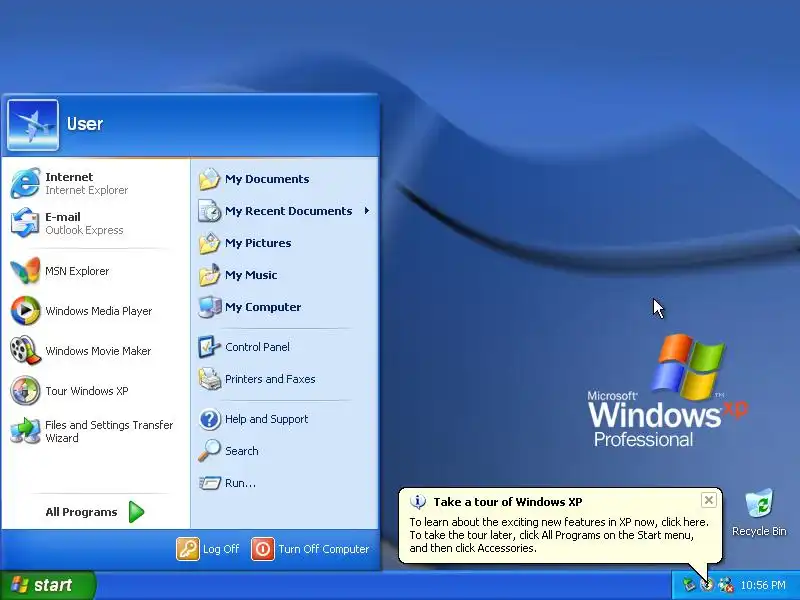Select the Control Panel menu entry text
This screenshot has width=800, height=600.
pyautogui.click(x=257, y=347)
